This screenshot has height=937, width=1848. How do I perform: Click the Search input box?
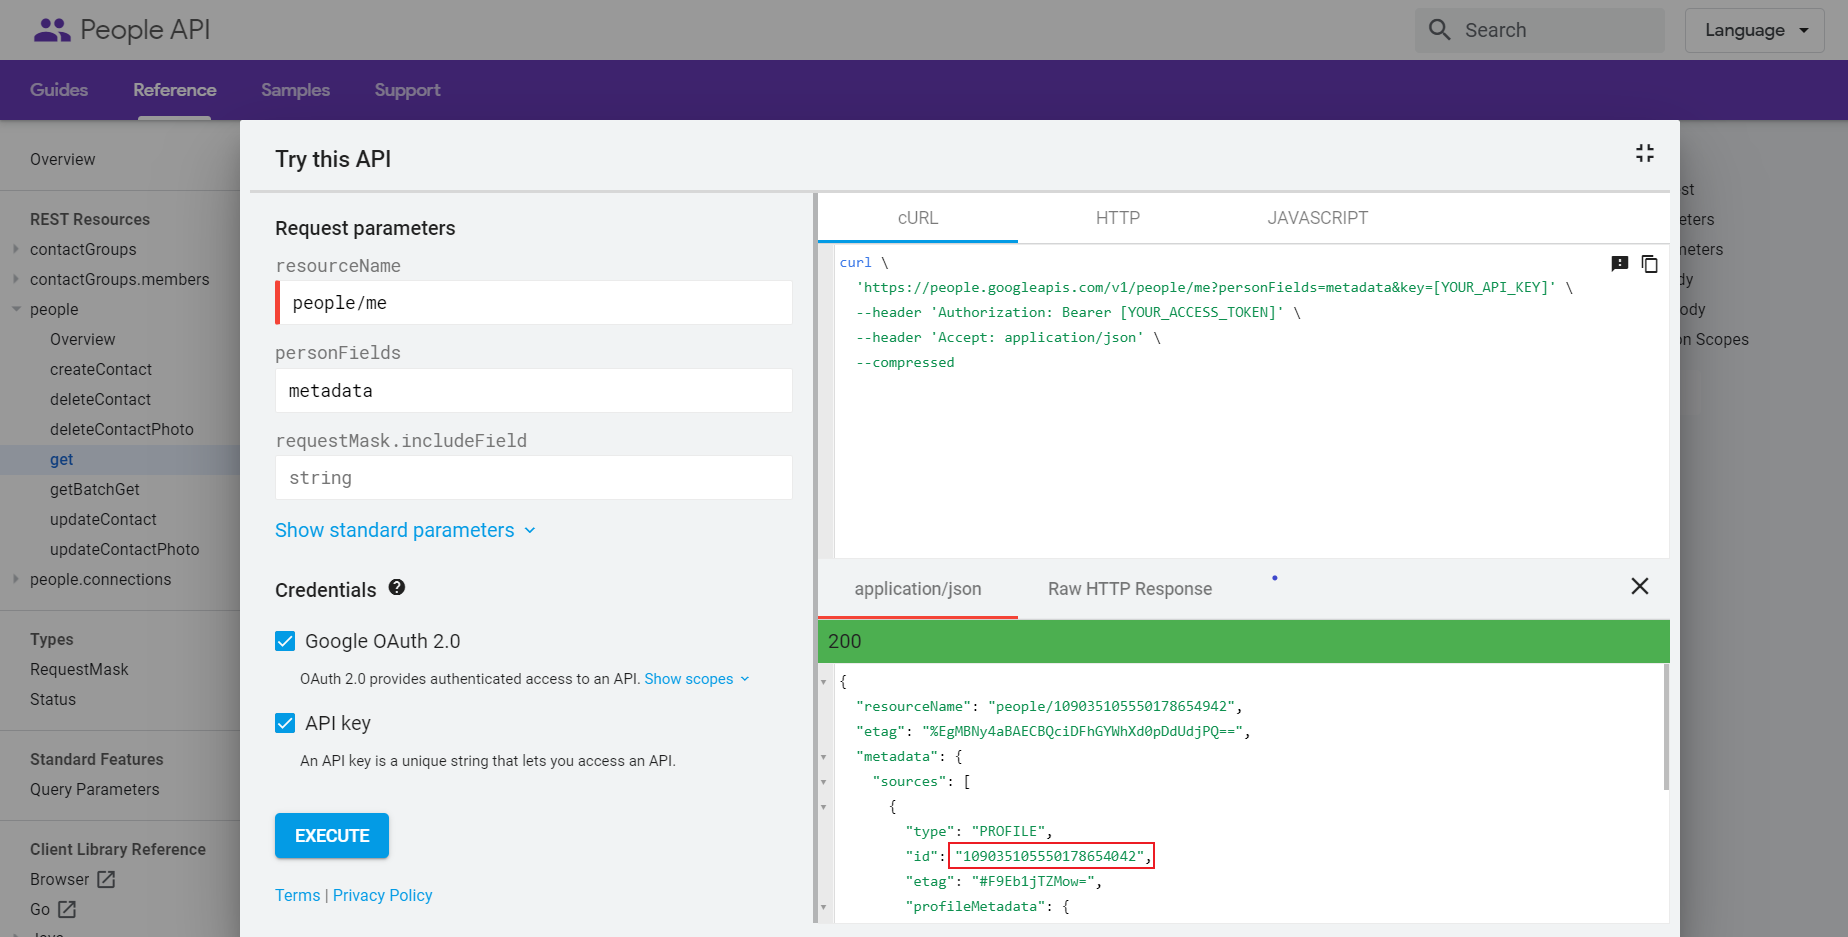[1540, 30]
